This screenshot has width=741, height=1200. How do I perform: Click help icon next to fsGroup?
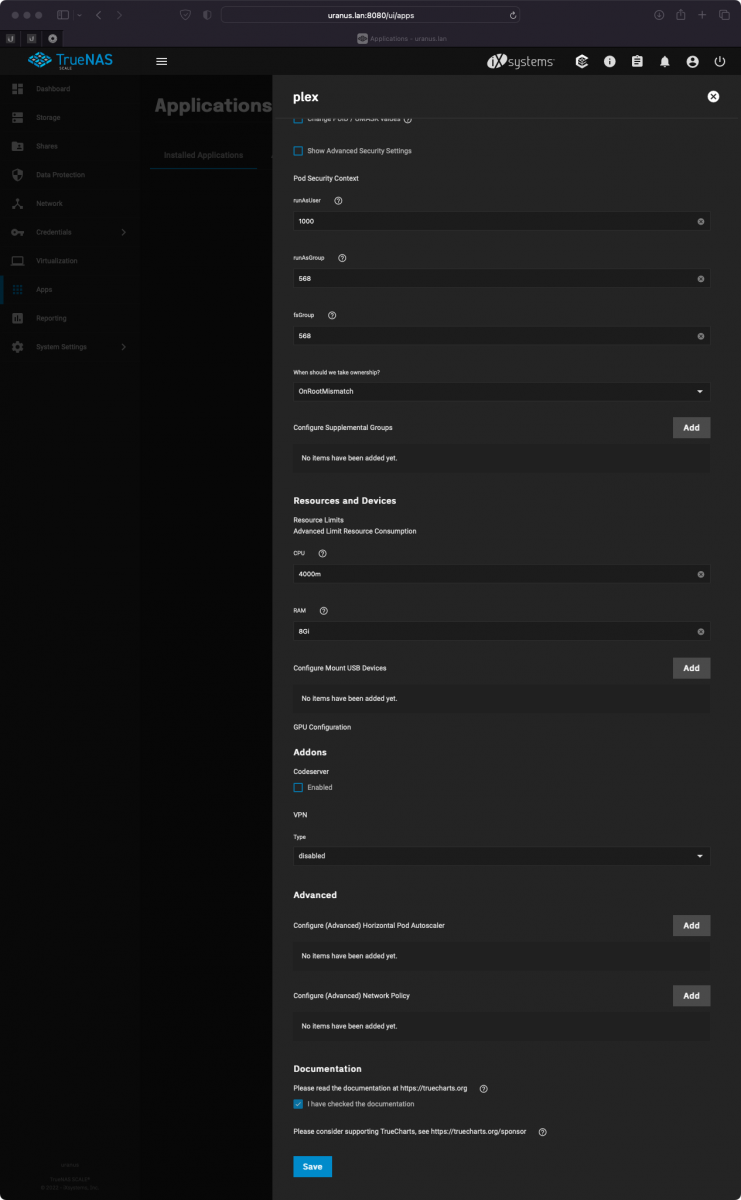[x=332, y=315]
